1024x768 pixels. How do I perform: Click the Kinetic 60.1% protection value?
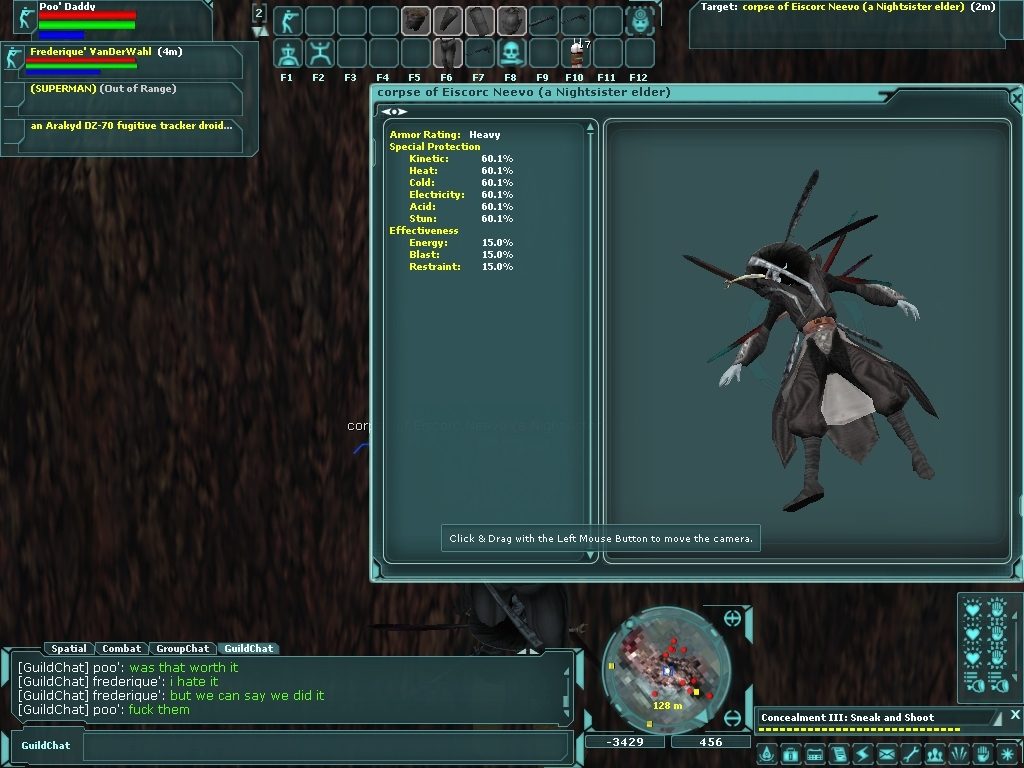pos(497,159)
